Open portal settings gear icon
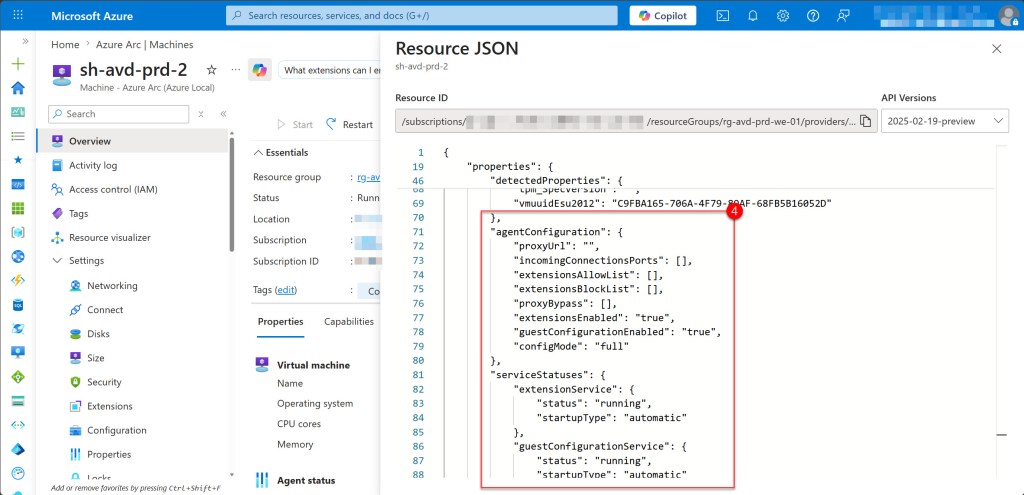Screen dimensions: 1024x495 (783, 16)
